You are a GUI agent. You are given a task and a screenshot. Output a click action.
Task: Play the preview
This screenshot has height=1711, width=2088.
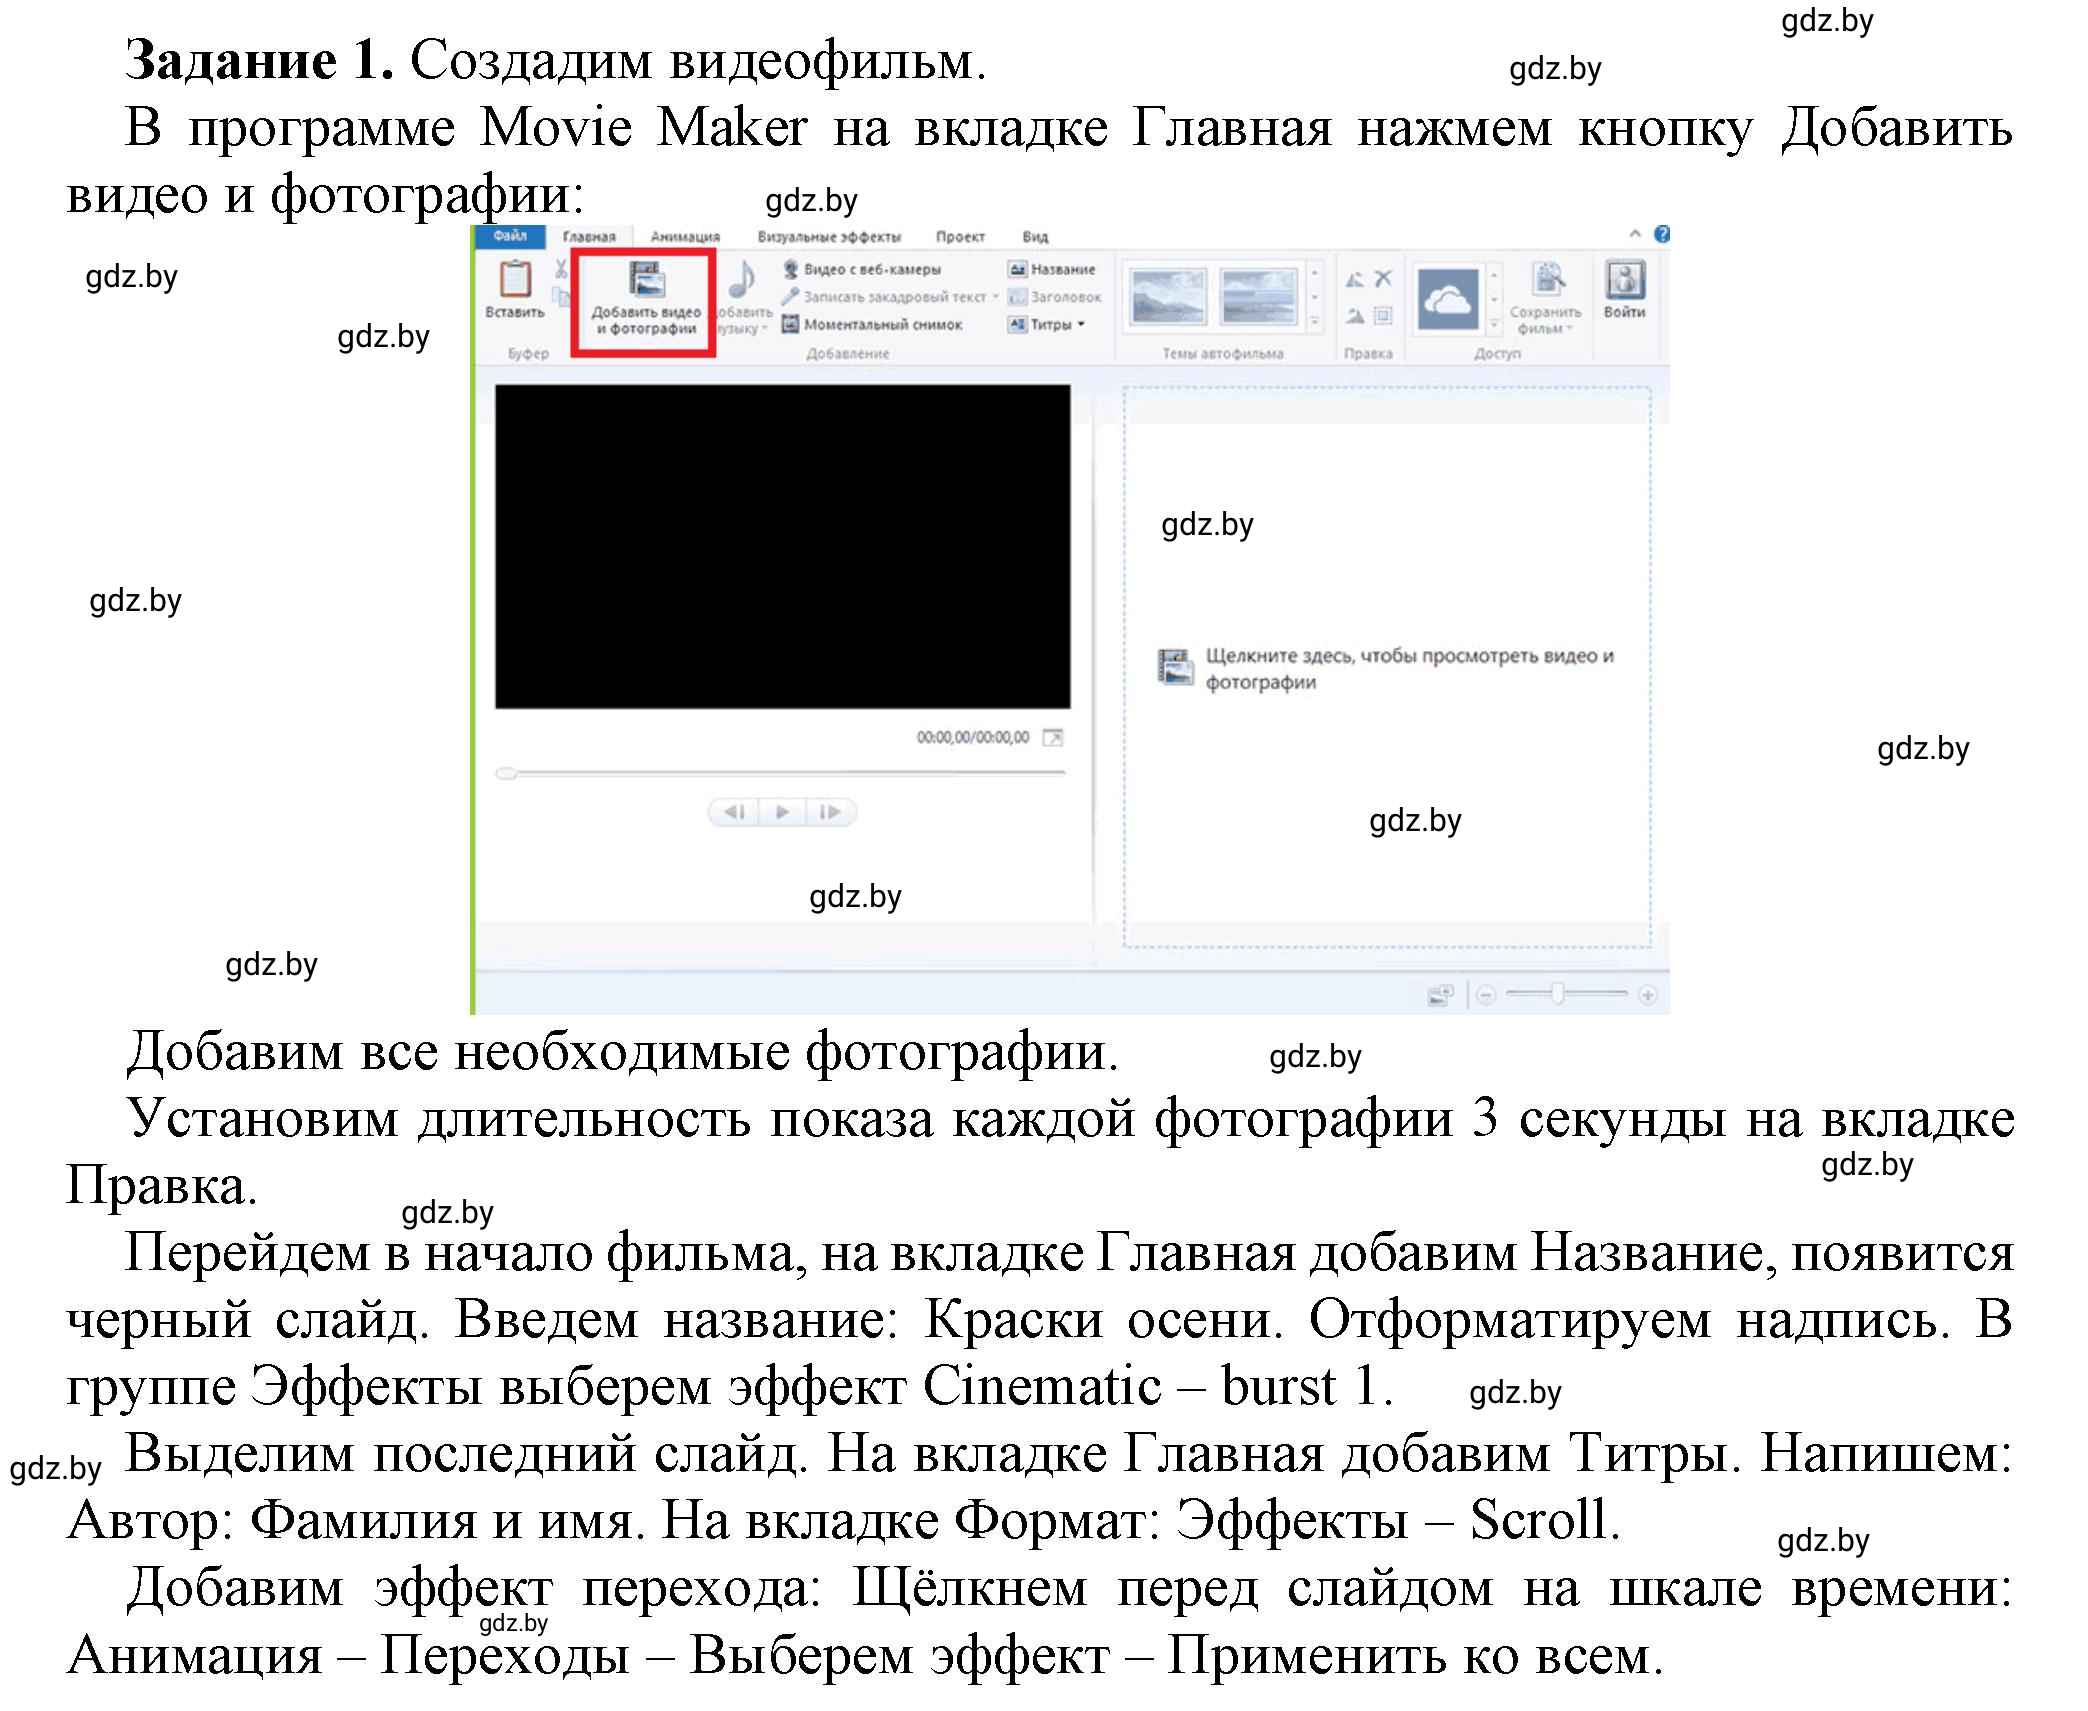782,811
